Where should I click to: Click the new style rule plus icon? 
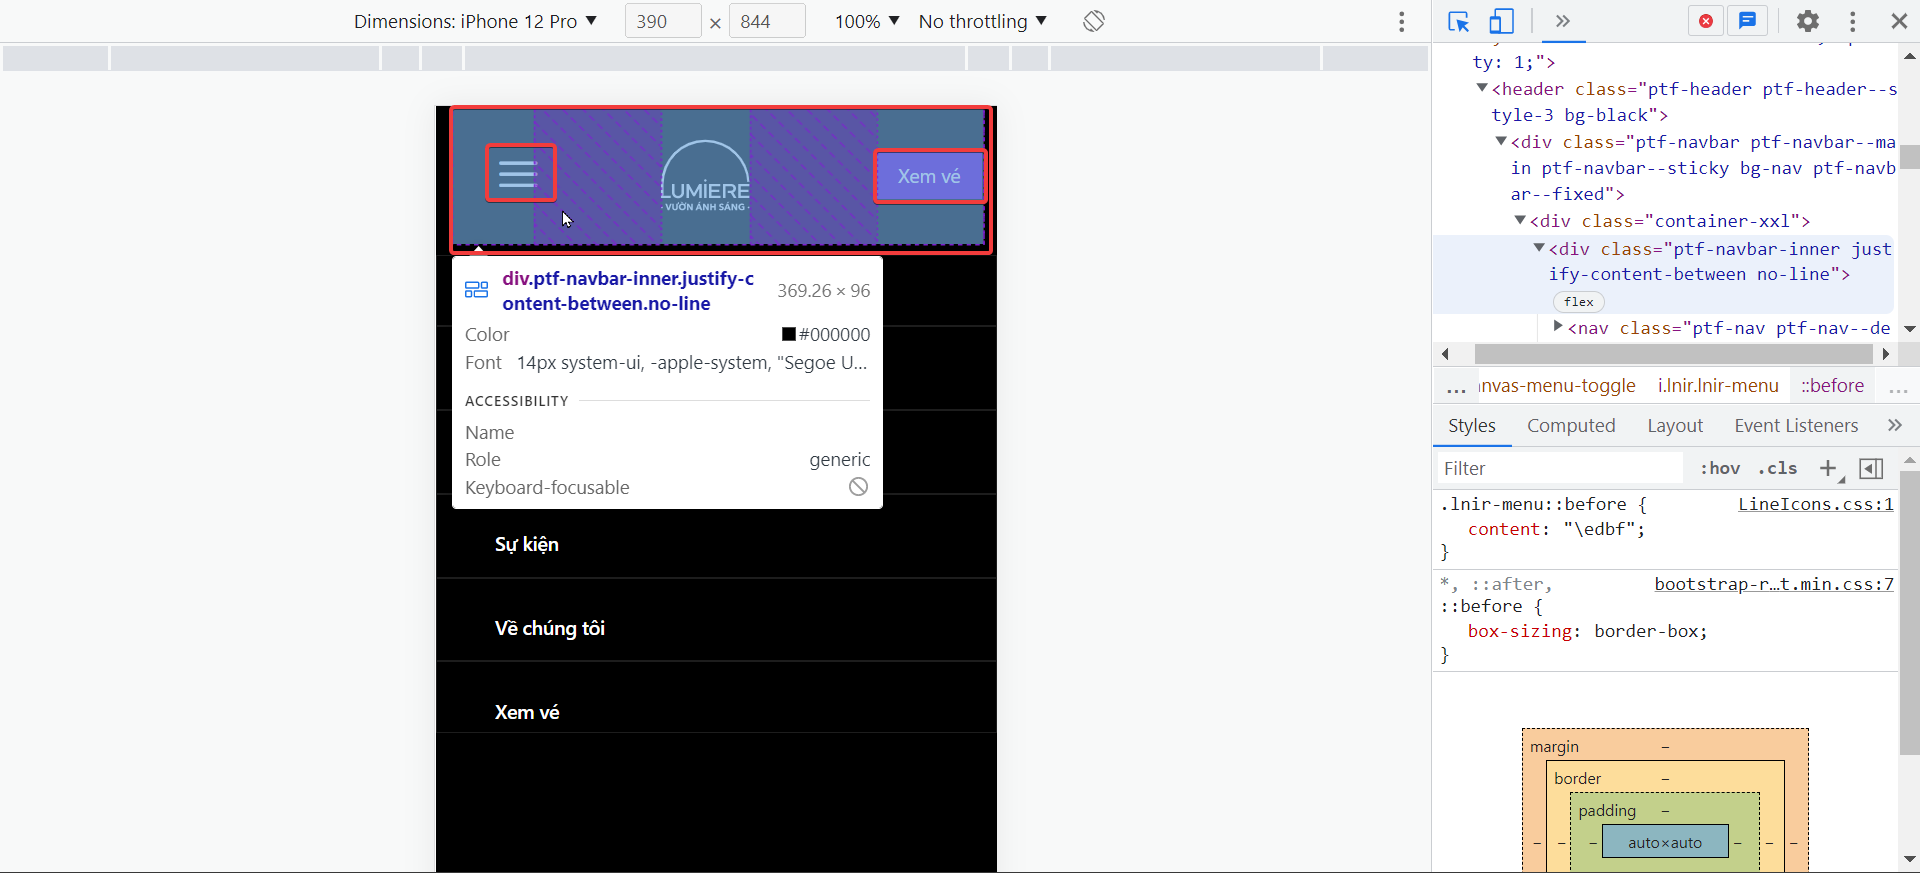[1829, 468]
